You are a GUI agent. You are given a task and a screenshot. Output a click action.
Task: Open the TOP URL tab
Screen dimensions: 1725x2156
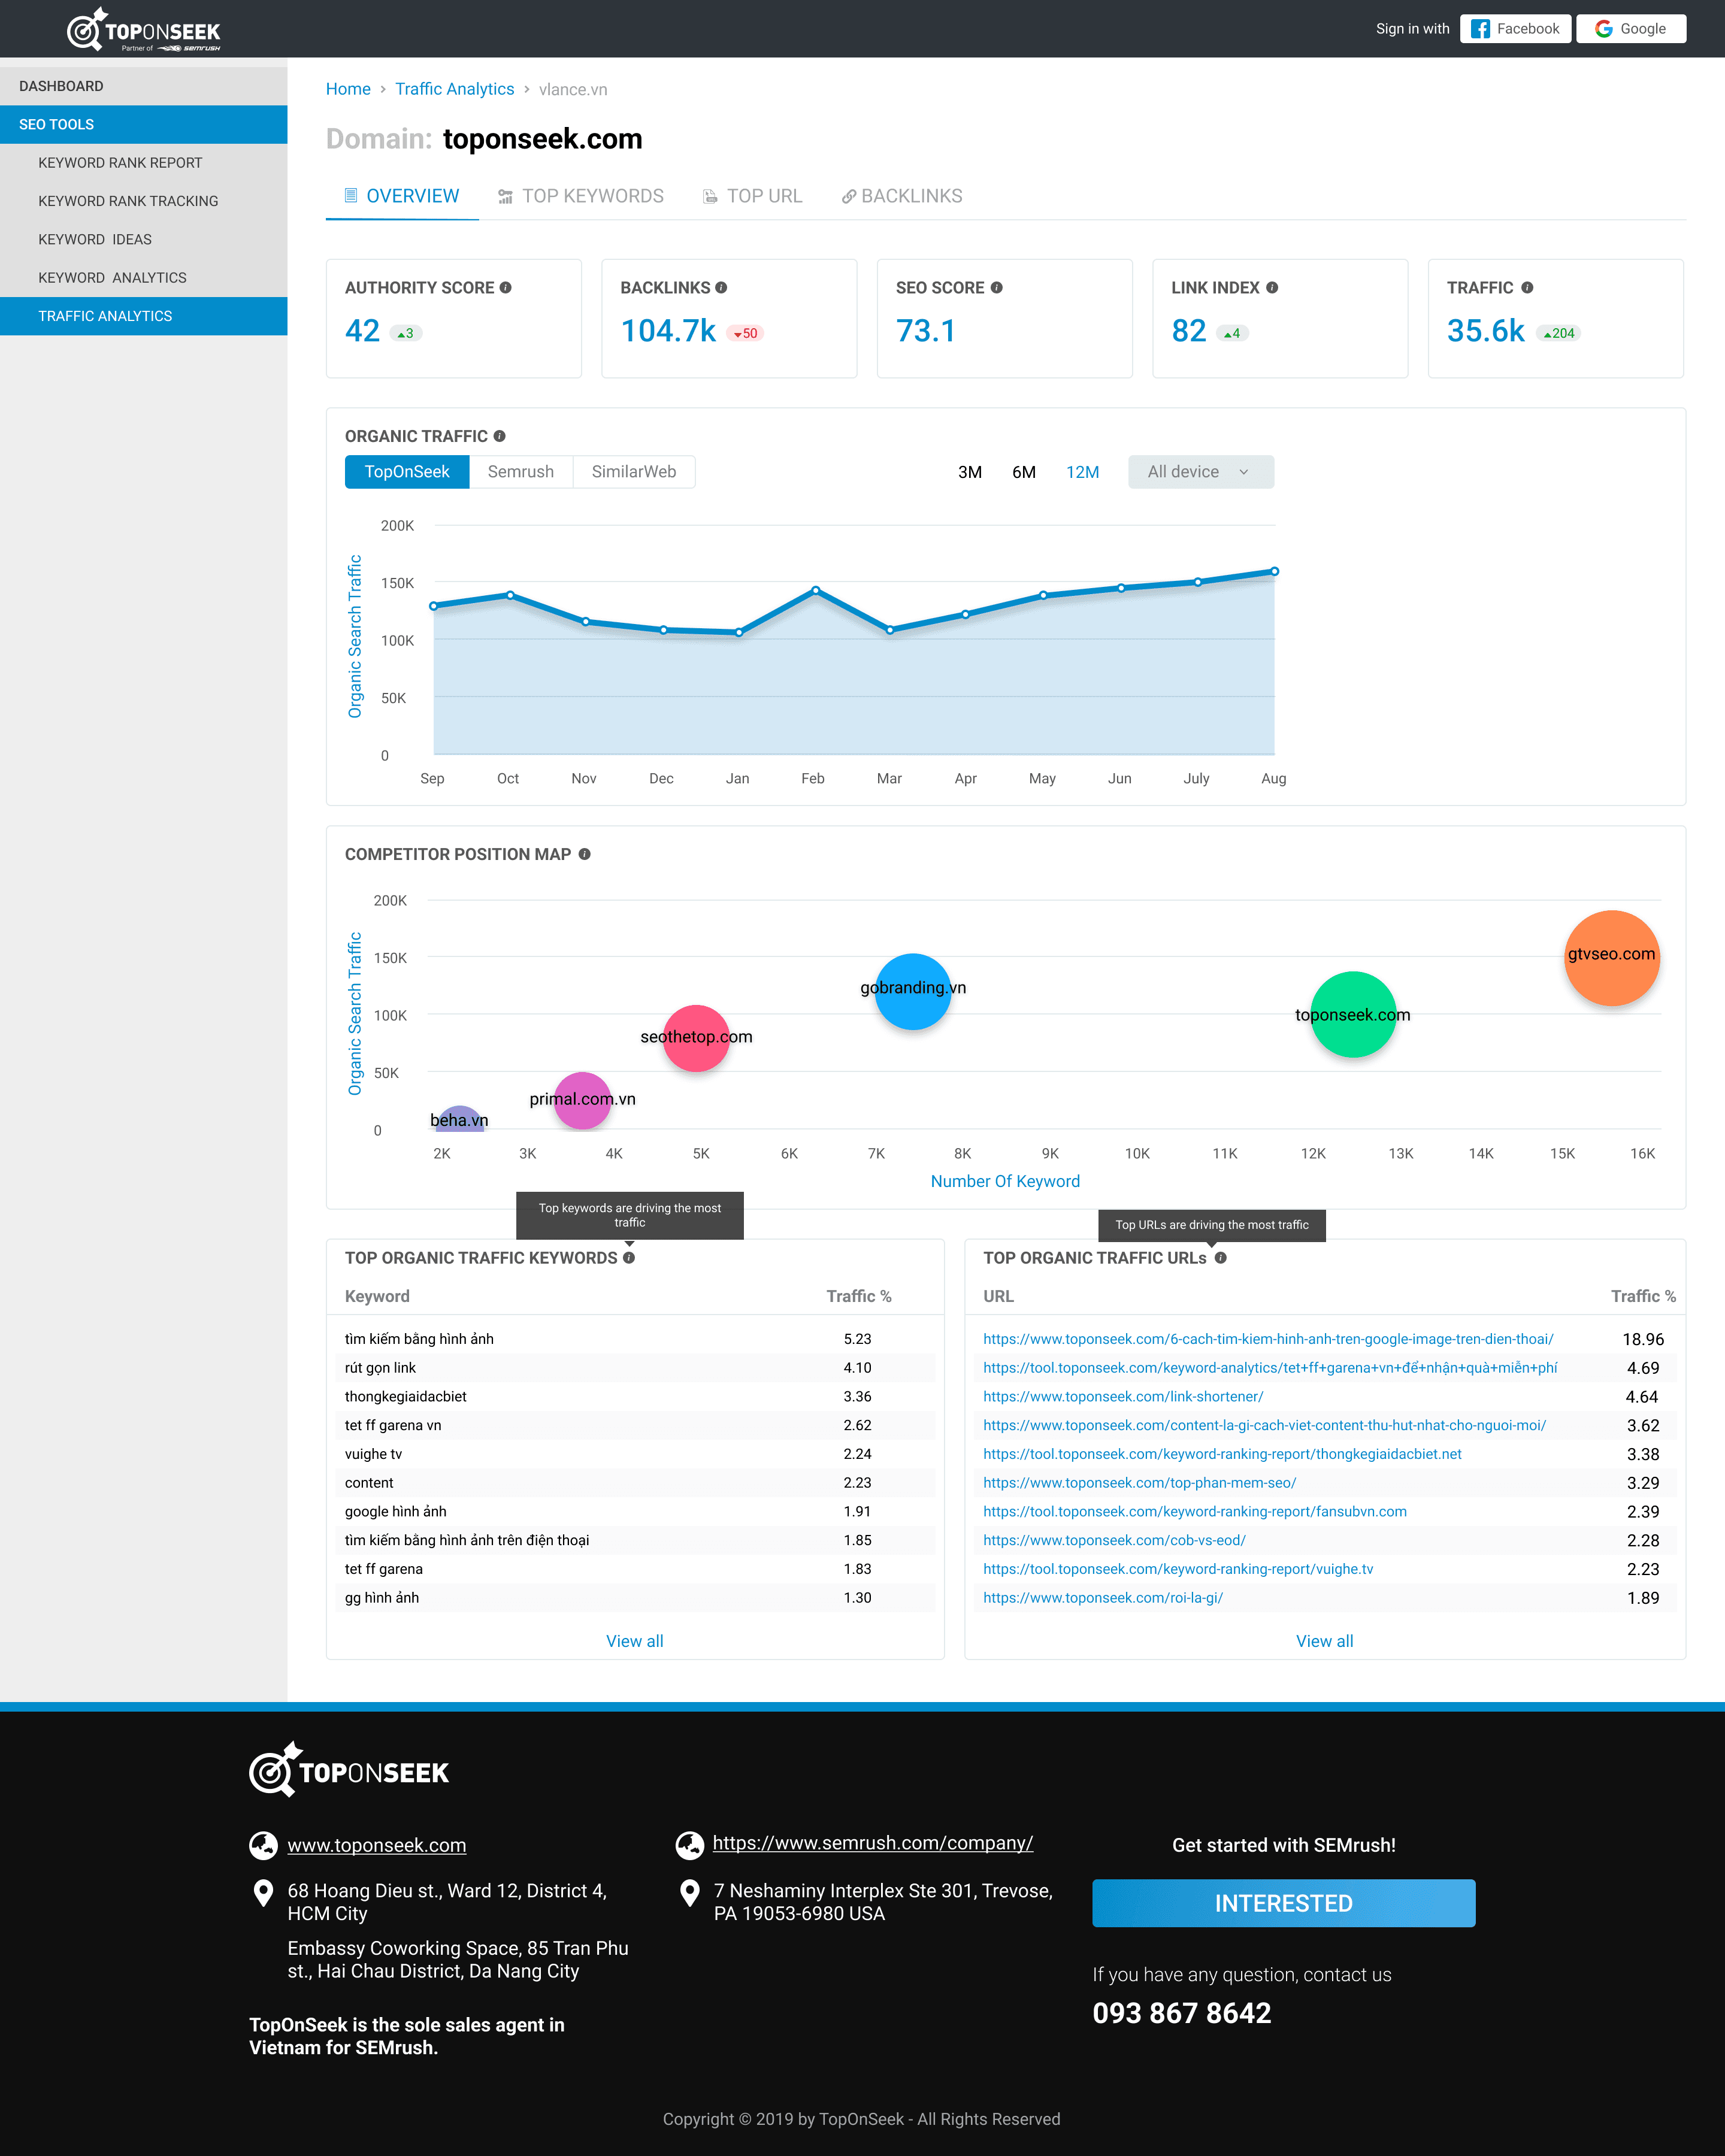[x=753, y=196]
